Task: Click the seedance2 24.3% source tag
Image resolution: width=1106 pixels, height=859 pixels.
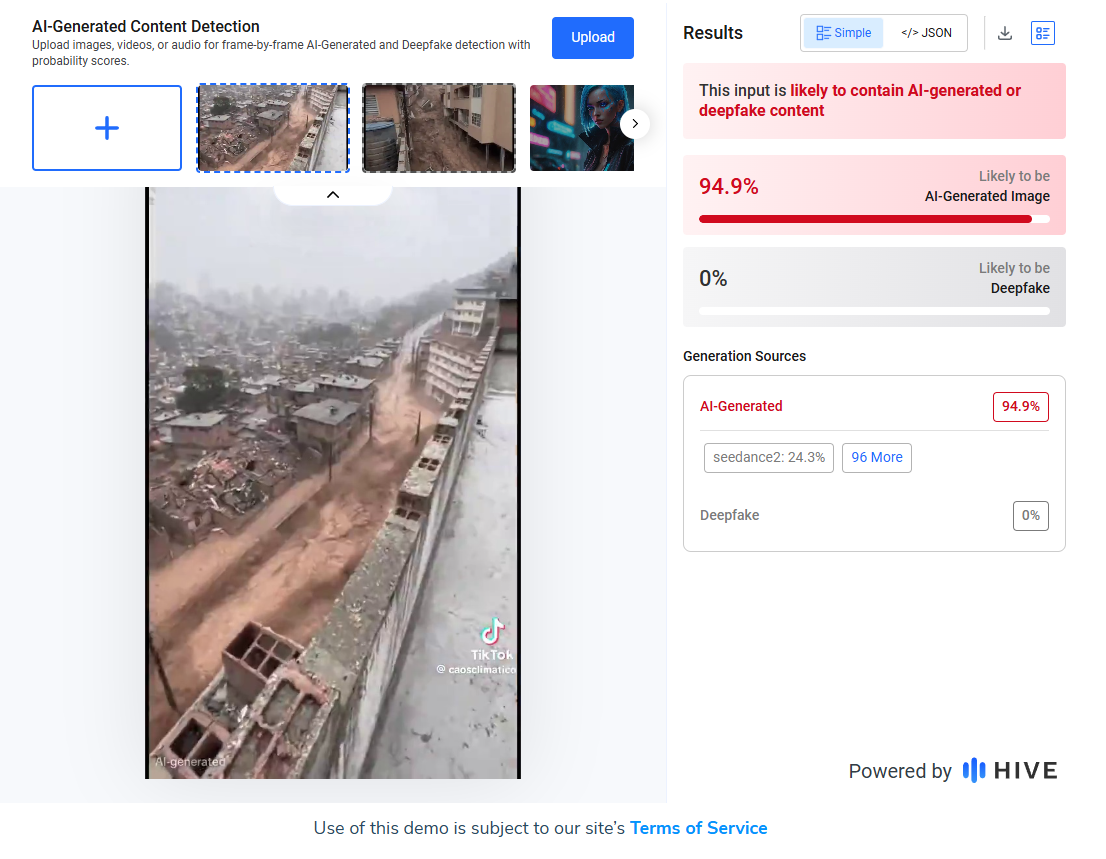Action: click(768, 457)
